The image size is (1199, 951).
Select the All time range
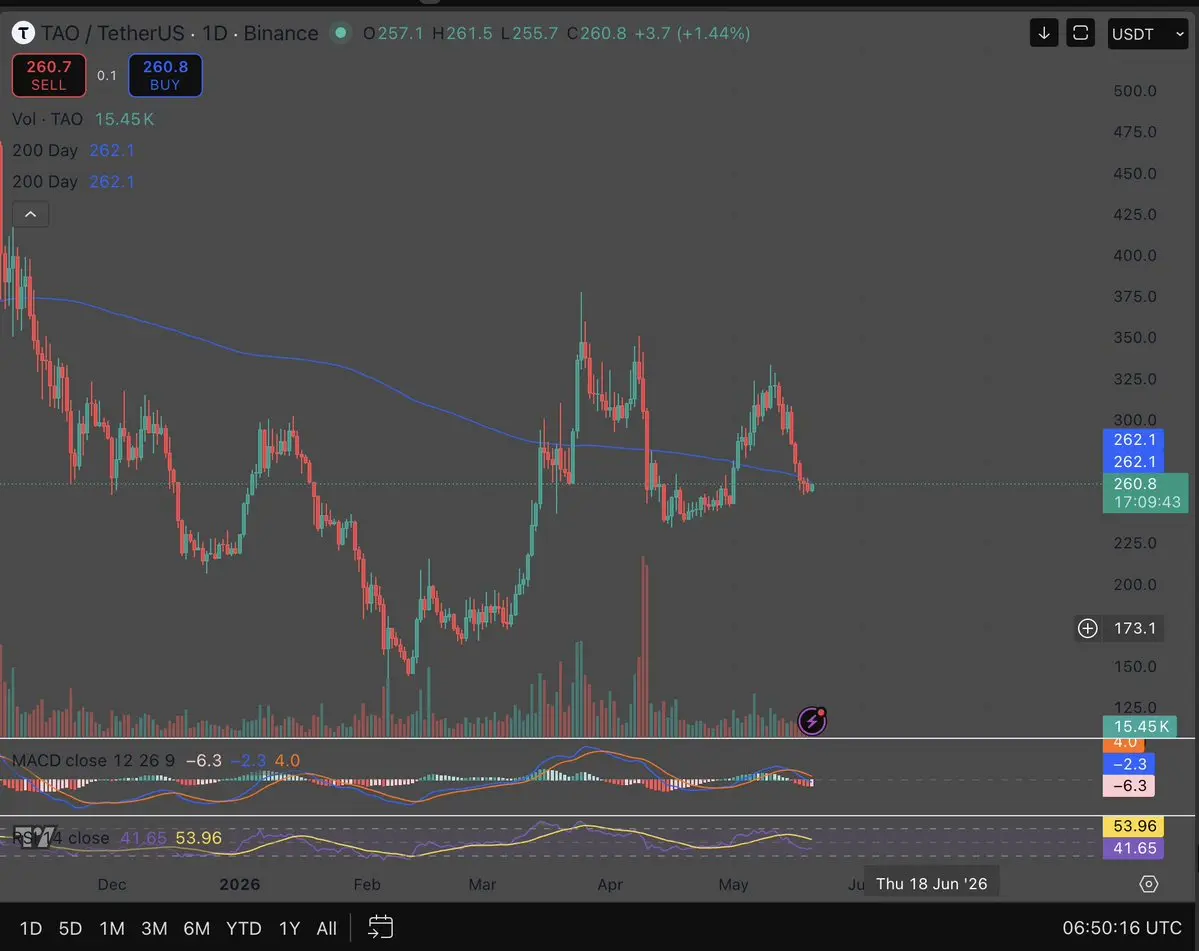point(327,928)
